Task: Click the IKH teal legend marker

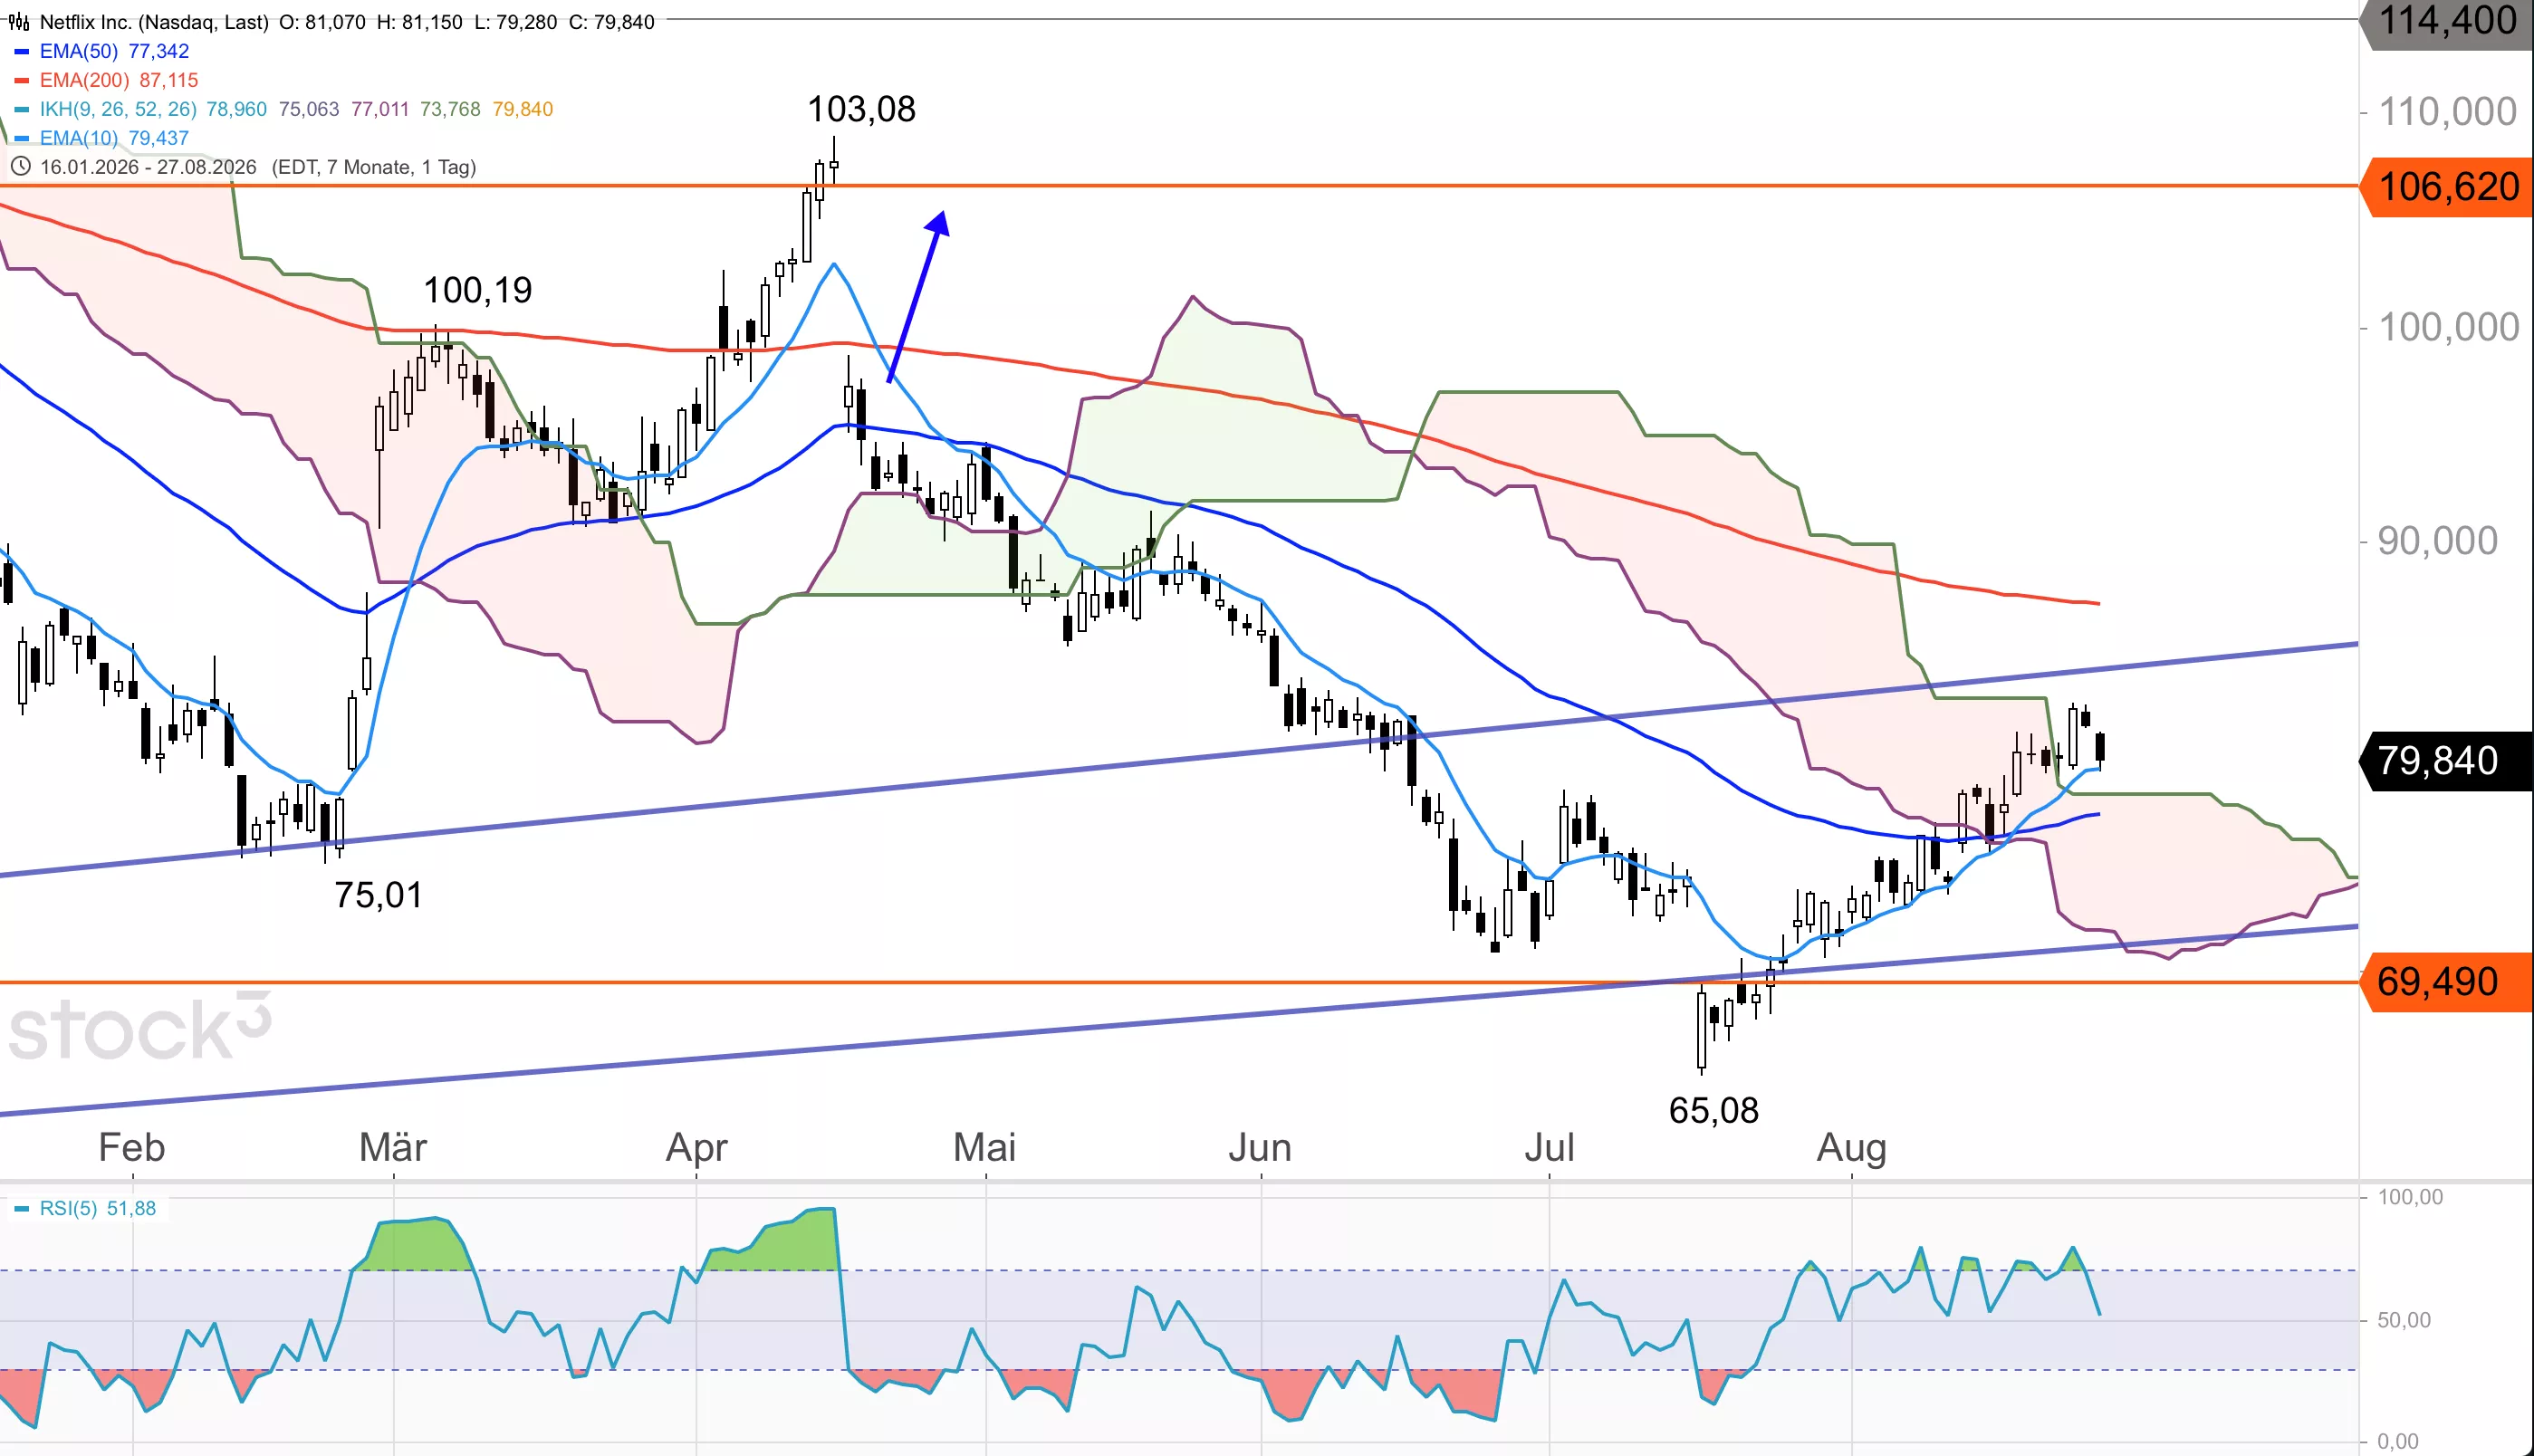Action: (x=22, y=109)
